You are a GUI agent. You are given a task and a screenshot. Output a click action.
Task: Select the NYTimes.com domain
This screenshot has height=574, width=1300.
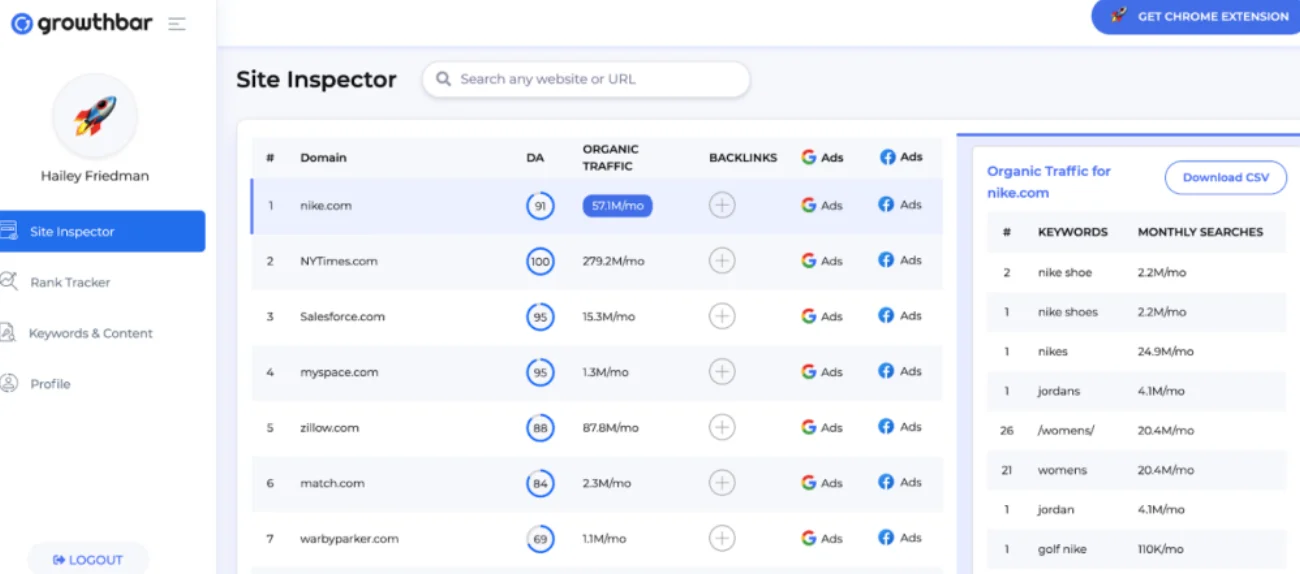tap(339, 261)
